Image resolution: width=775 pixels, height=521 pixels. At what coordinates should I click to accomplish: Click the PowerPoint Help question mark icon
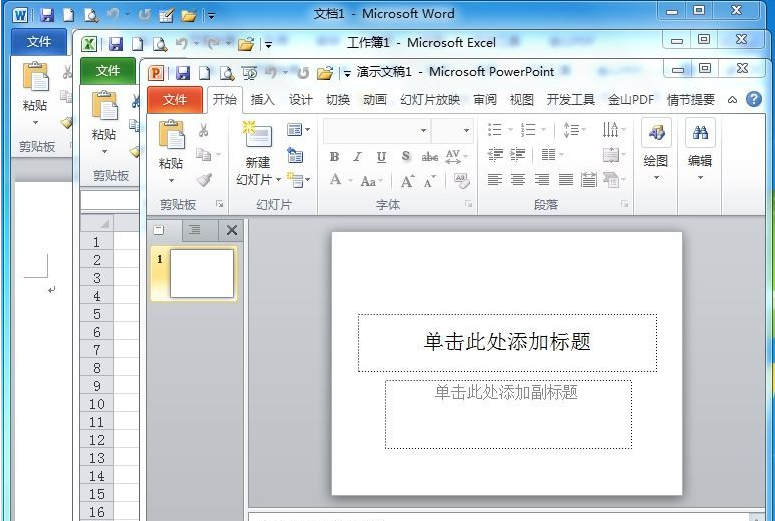(x=754, y=99)
